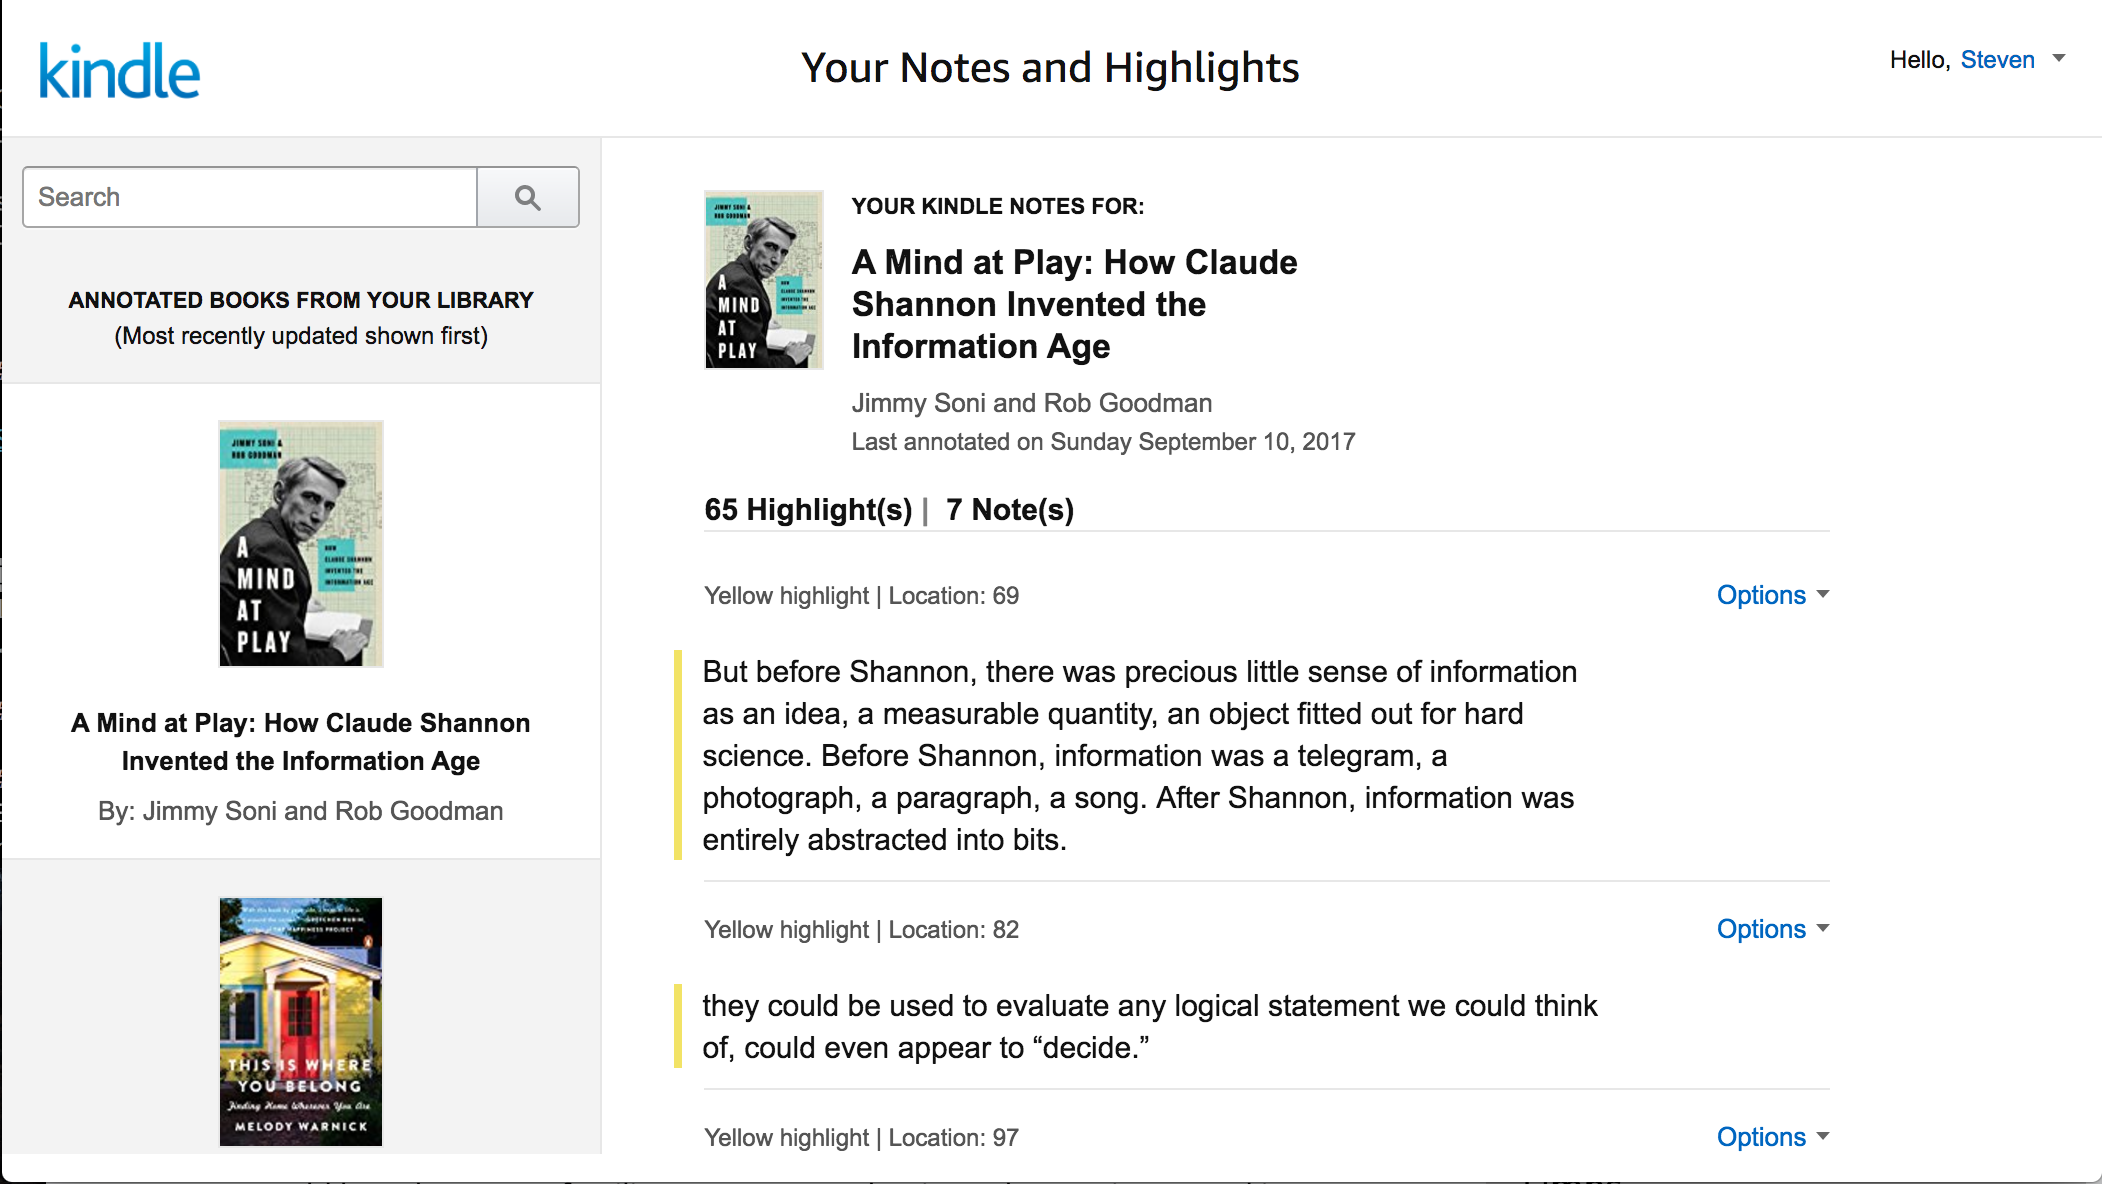Click the yellow bar of Location 69 highlight
This screenshot has height=1184, width=2102.
pos(678,755)
